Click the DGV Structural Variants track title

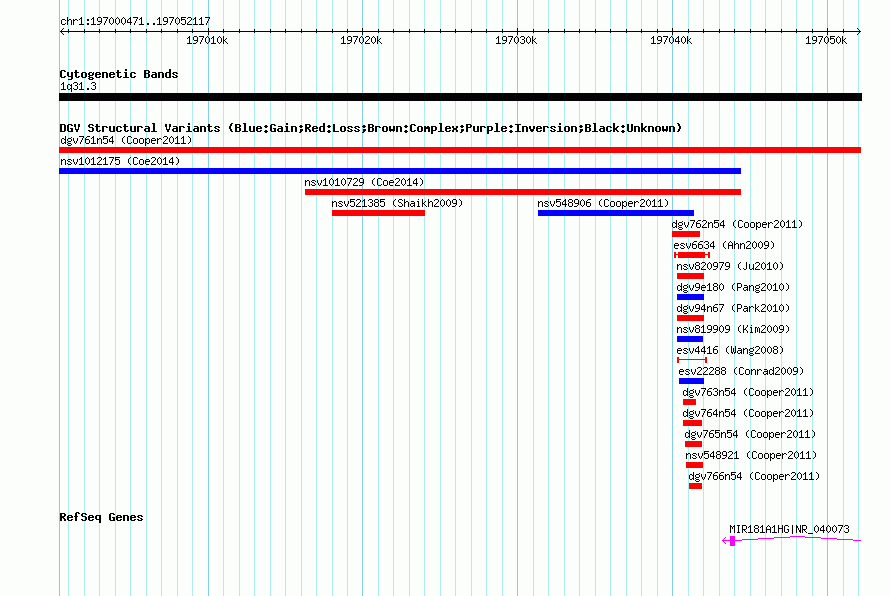[370, 128]
